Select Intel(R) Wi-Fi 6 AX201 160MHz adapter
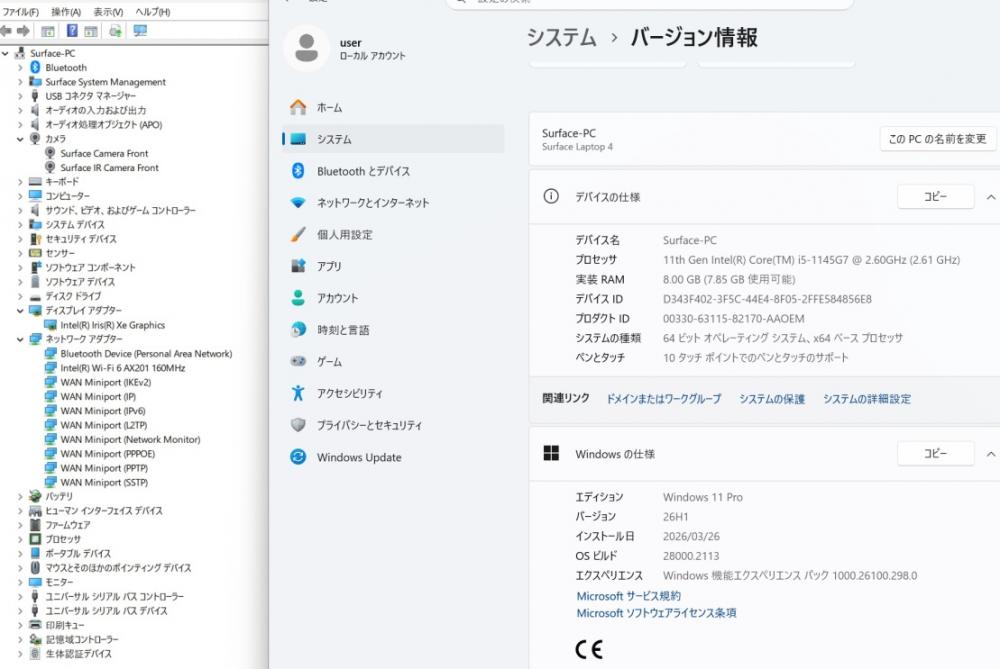1000x669 pixels. pos(122,368)
